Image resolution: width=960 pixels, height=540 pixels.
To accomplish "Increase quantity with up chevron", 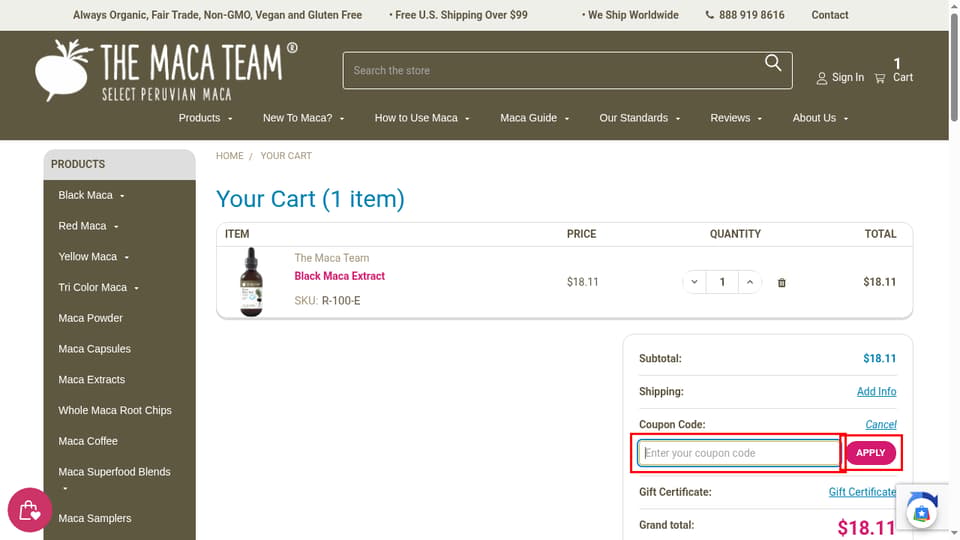I will point(749,282).
